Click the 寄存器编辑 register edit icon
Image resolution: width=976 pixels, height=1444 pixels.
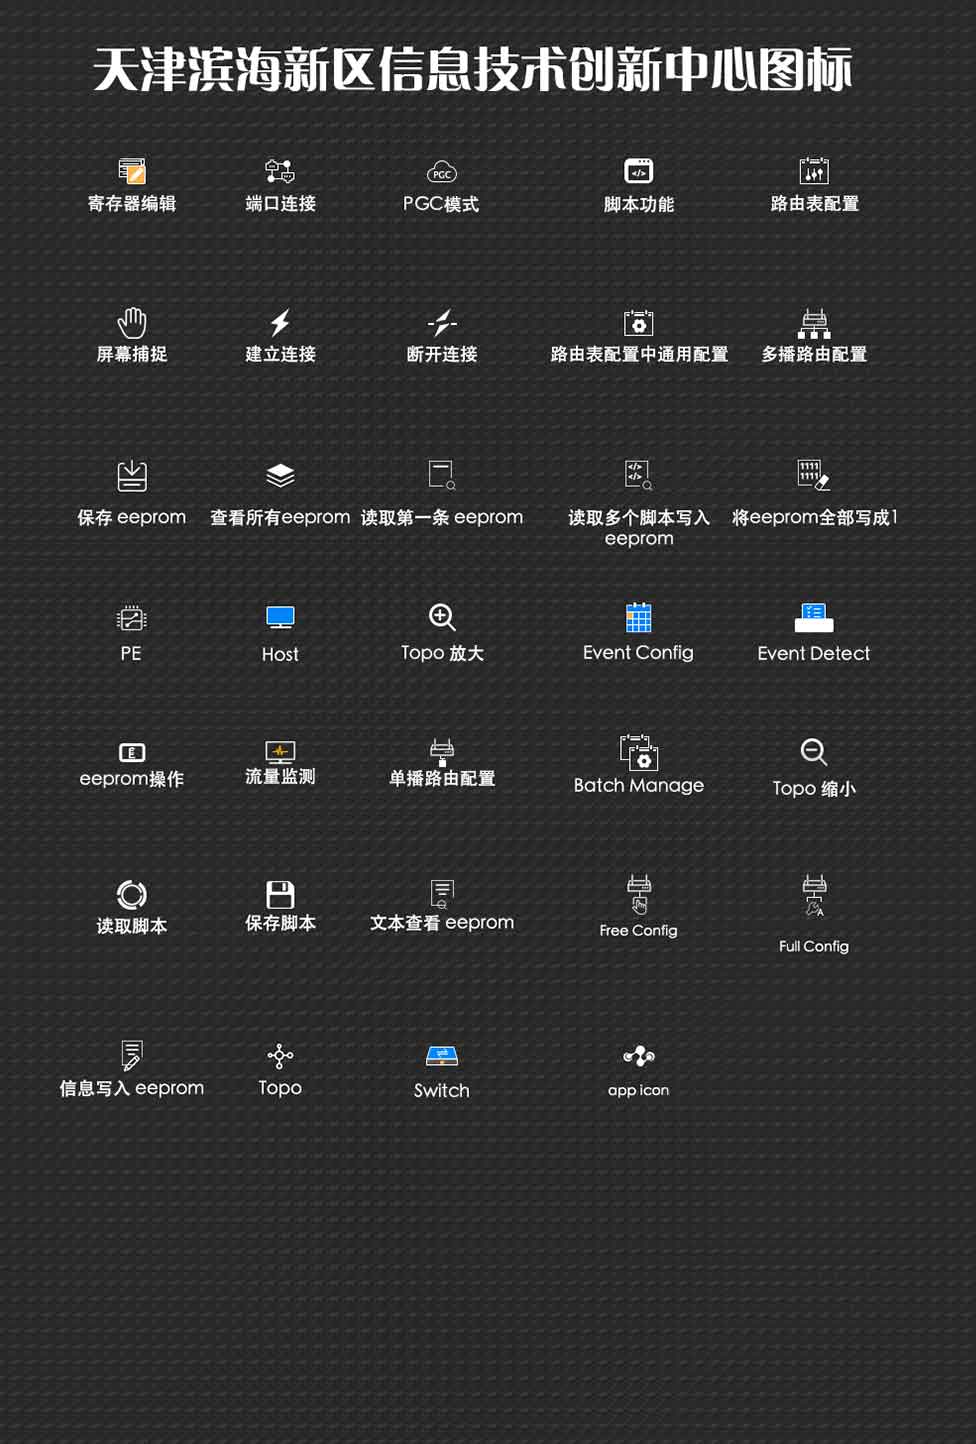pos(132,171)
